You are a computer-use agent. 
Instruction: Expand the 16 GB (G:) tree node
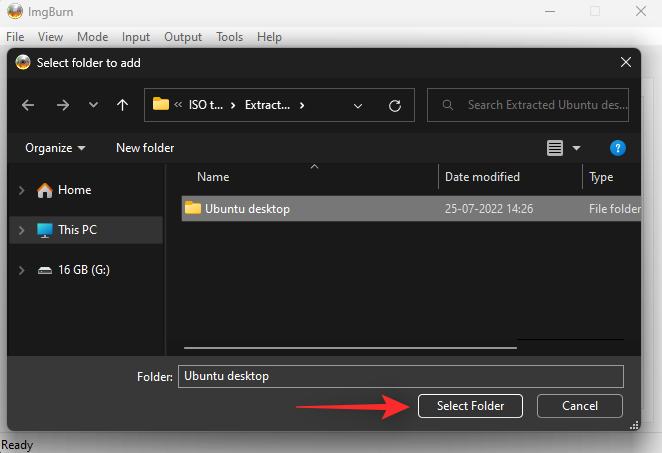click(22, 270)
